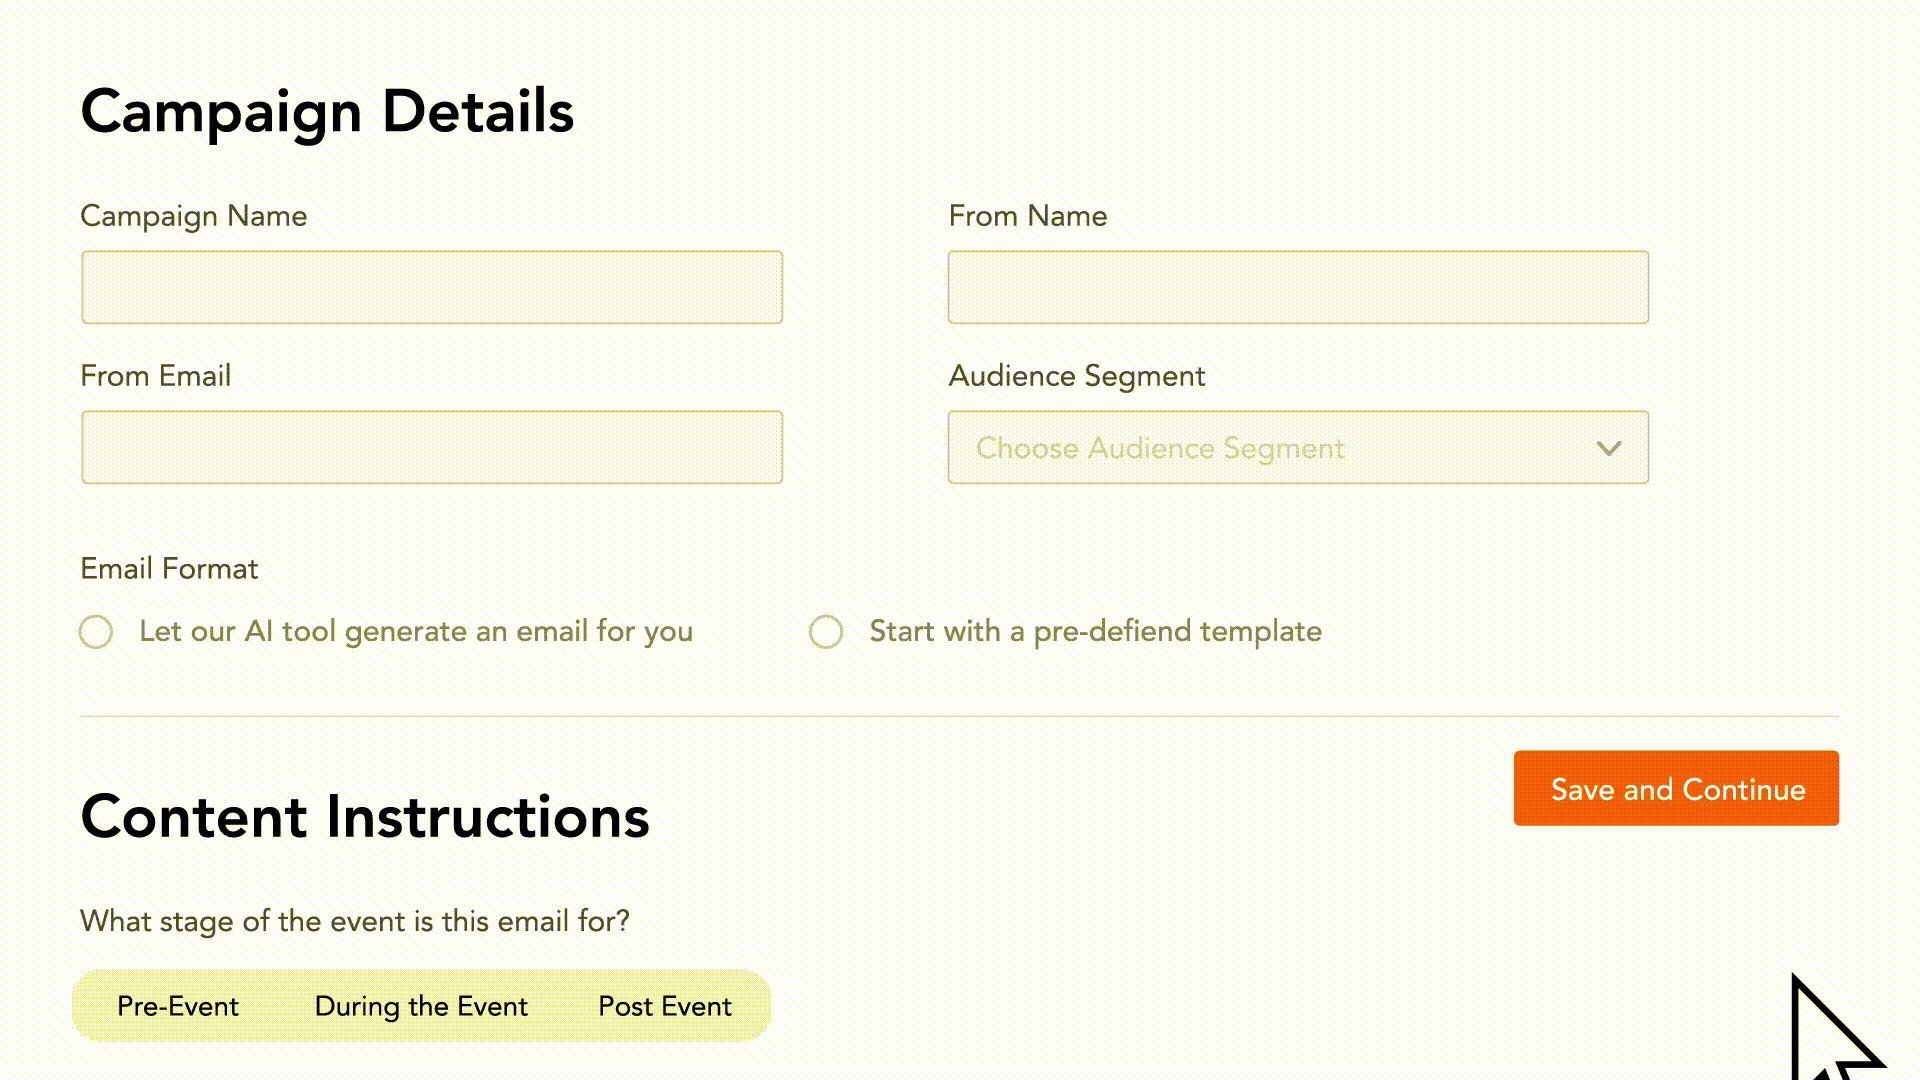This screenshot has width=1920, height=1080.
Task: Click the From Email label text
Action: (x=155, y=376)
